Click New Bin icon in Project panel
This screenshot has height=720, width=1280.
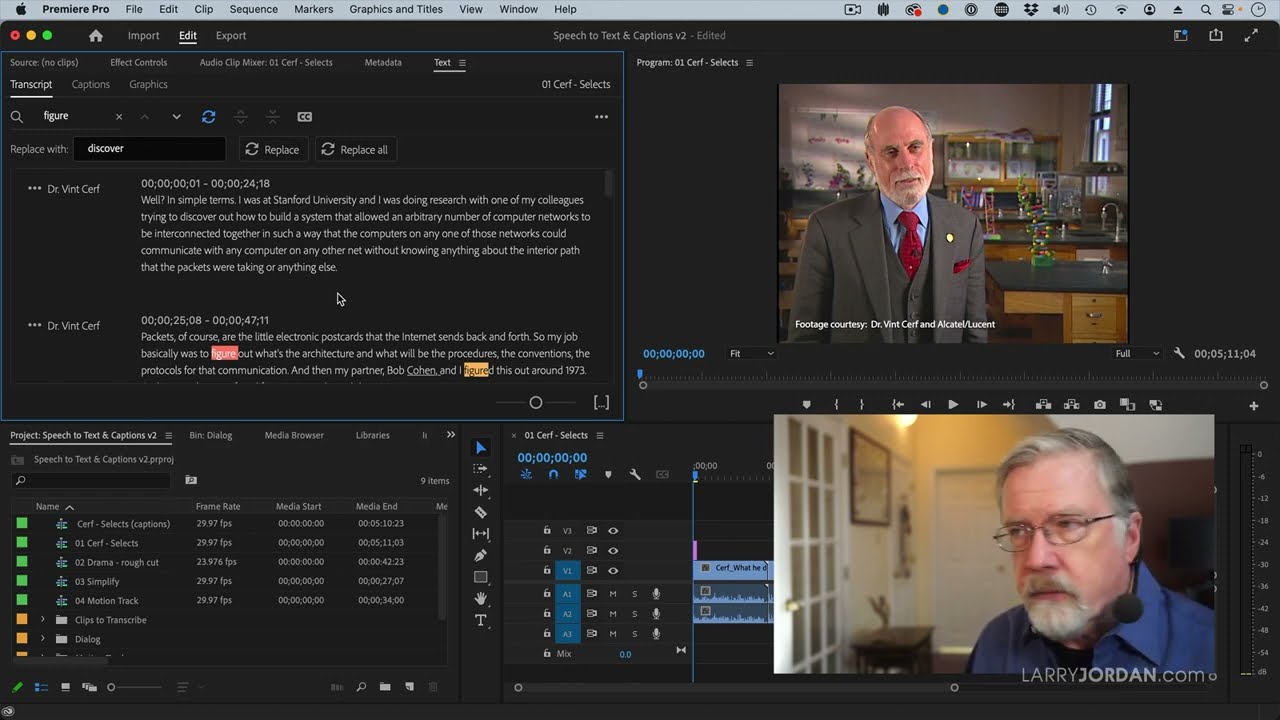385,687
